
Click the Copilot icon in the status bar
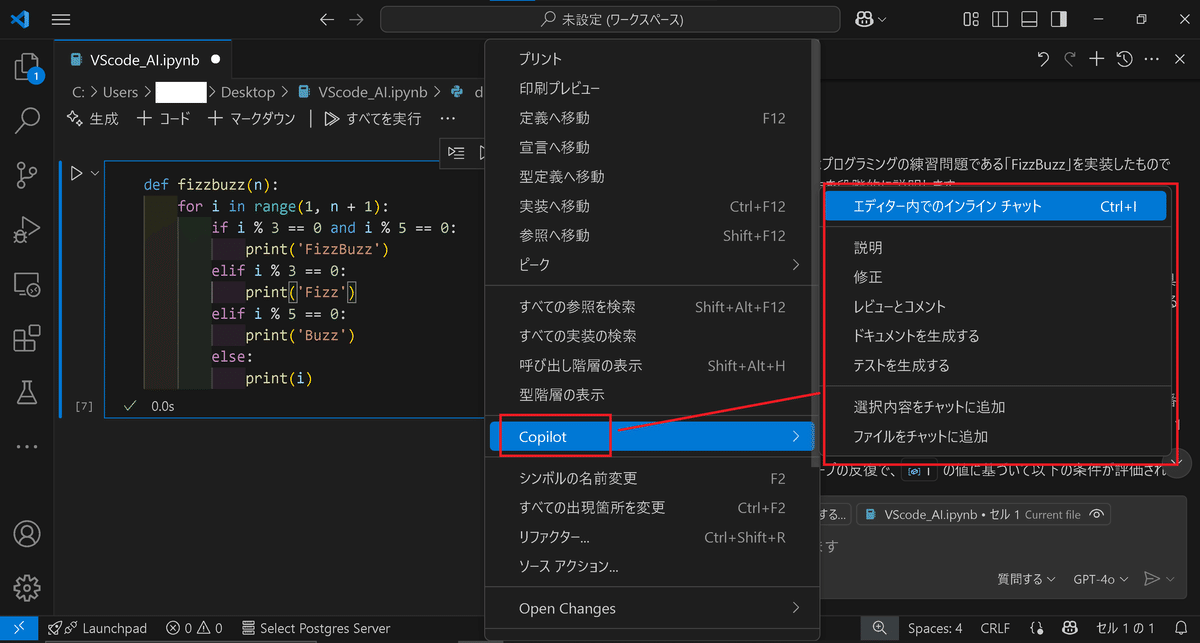pos(1070,628)
